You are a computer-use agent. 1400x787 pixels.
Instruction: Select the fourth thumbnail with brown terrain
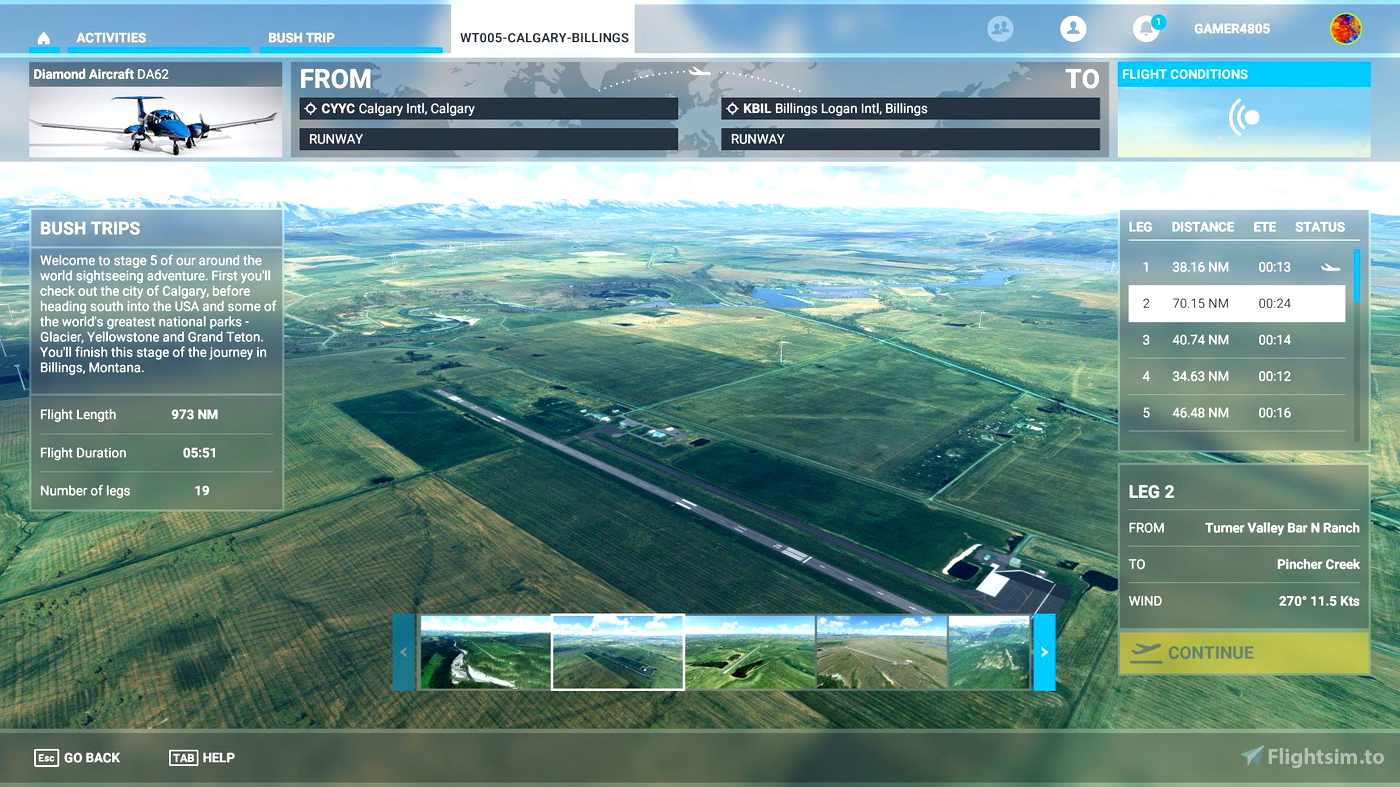pos(882,652)
